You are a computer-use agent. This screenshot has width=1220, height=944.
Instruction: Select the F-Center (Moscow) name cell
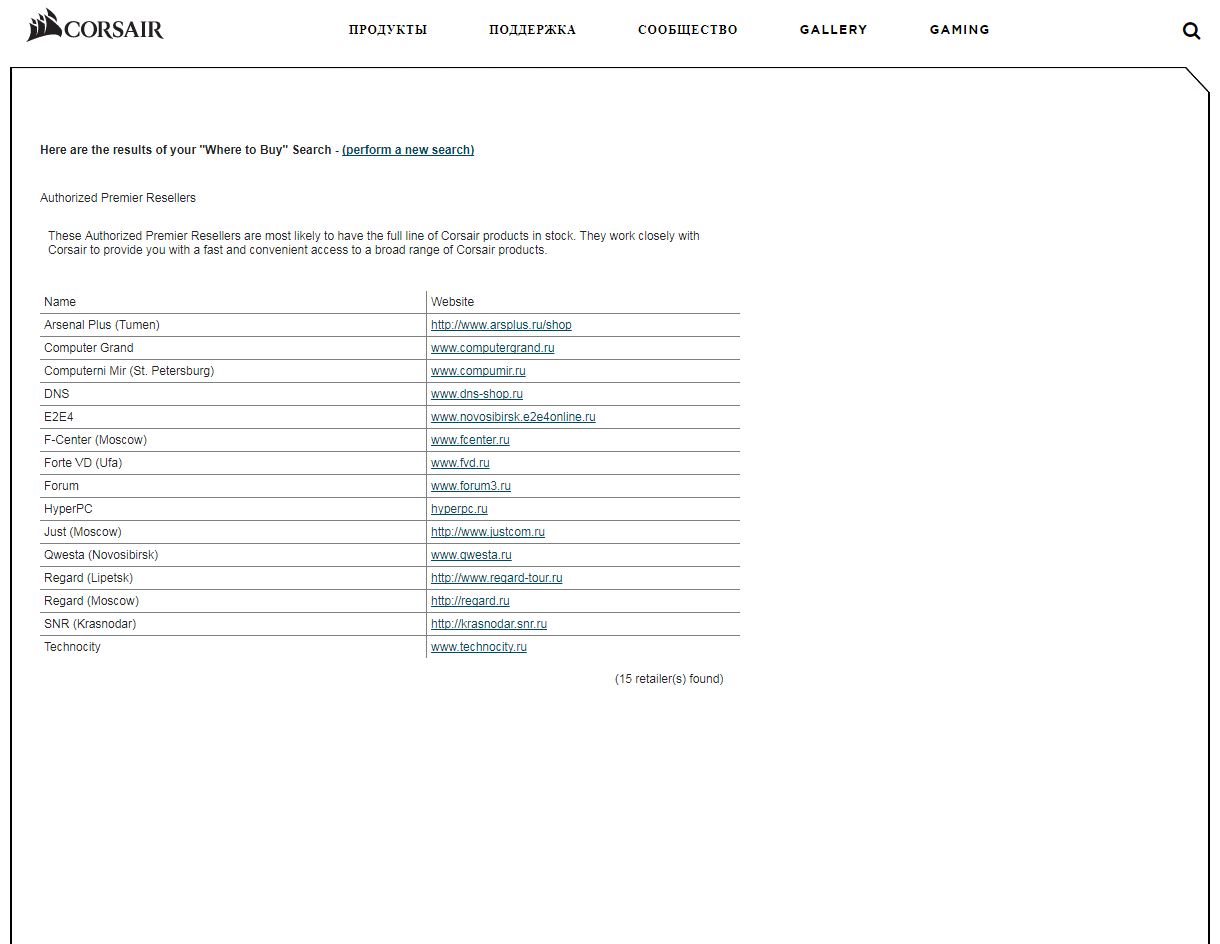pos(233,440)
